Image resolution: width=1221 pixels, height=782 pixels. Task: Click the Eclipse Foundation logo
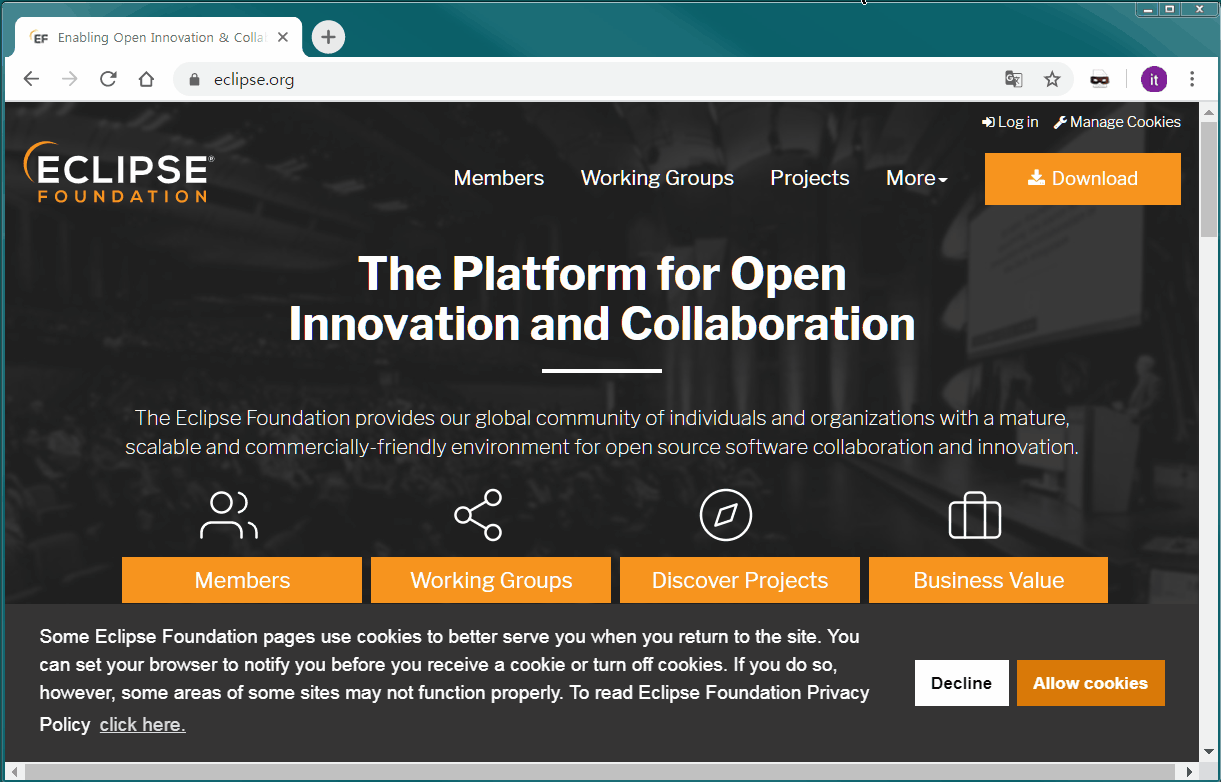118,172
